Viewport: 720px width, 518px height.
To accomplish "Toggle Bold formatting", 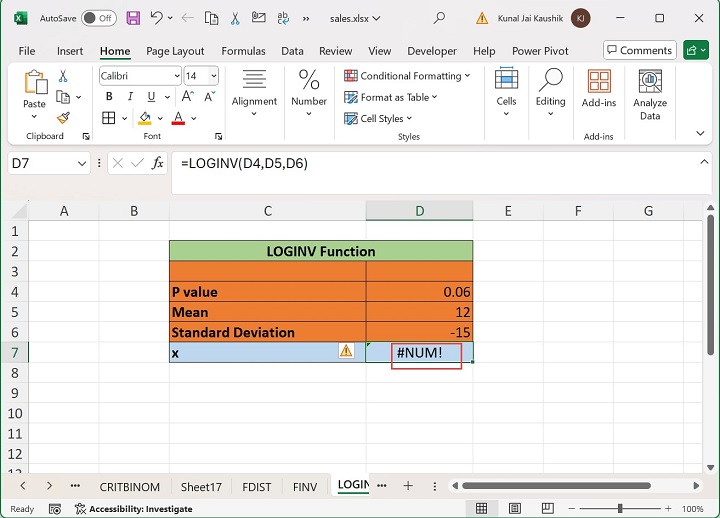I will [109, 96].
